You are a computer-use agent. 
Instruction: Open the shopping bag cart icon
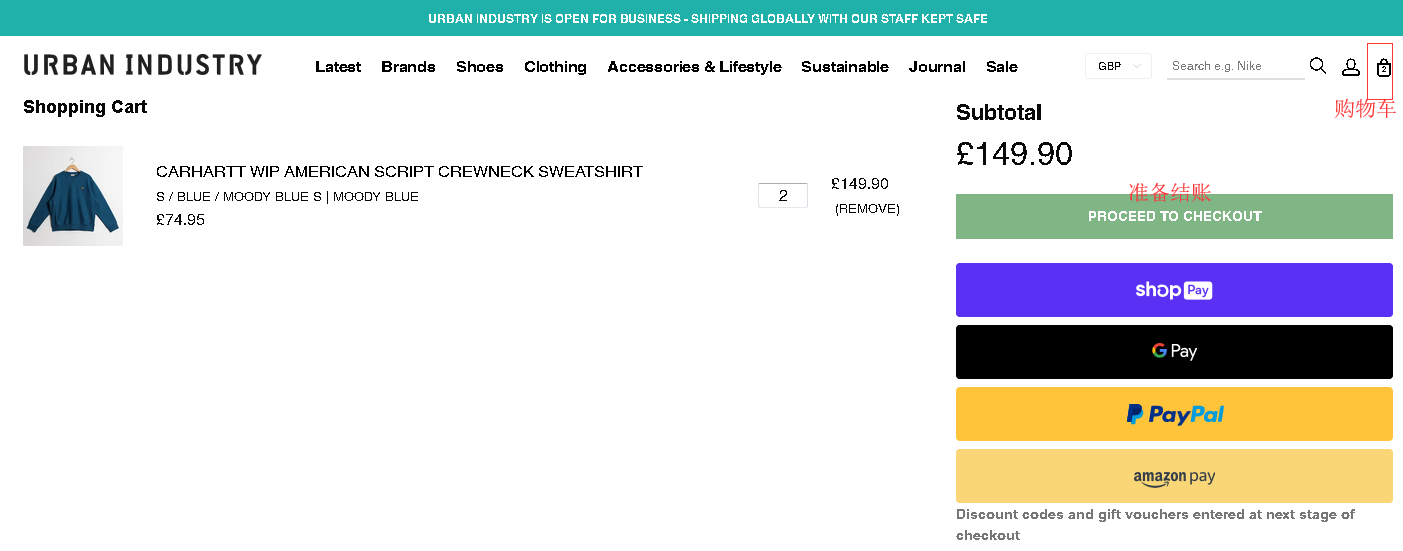pos(1383,68)
